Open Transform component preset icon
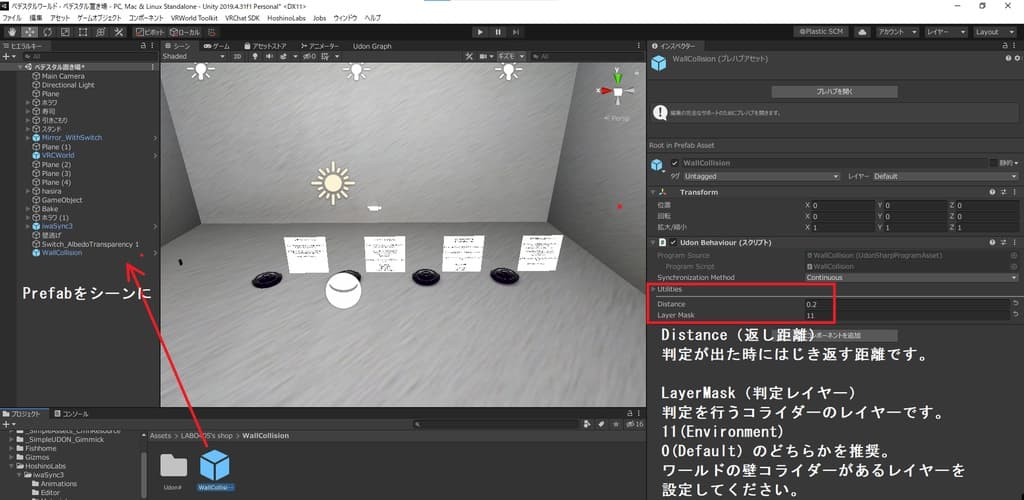This screenshot has height=500, width=1024. [x=1003, y=192]
